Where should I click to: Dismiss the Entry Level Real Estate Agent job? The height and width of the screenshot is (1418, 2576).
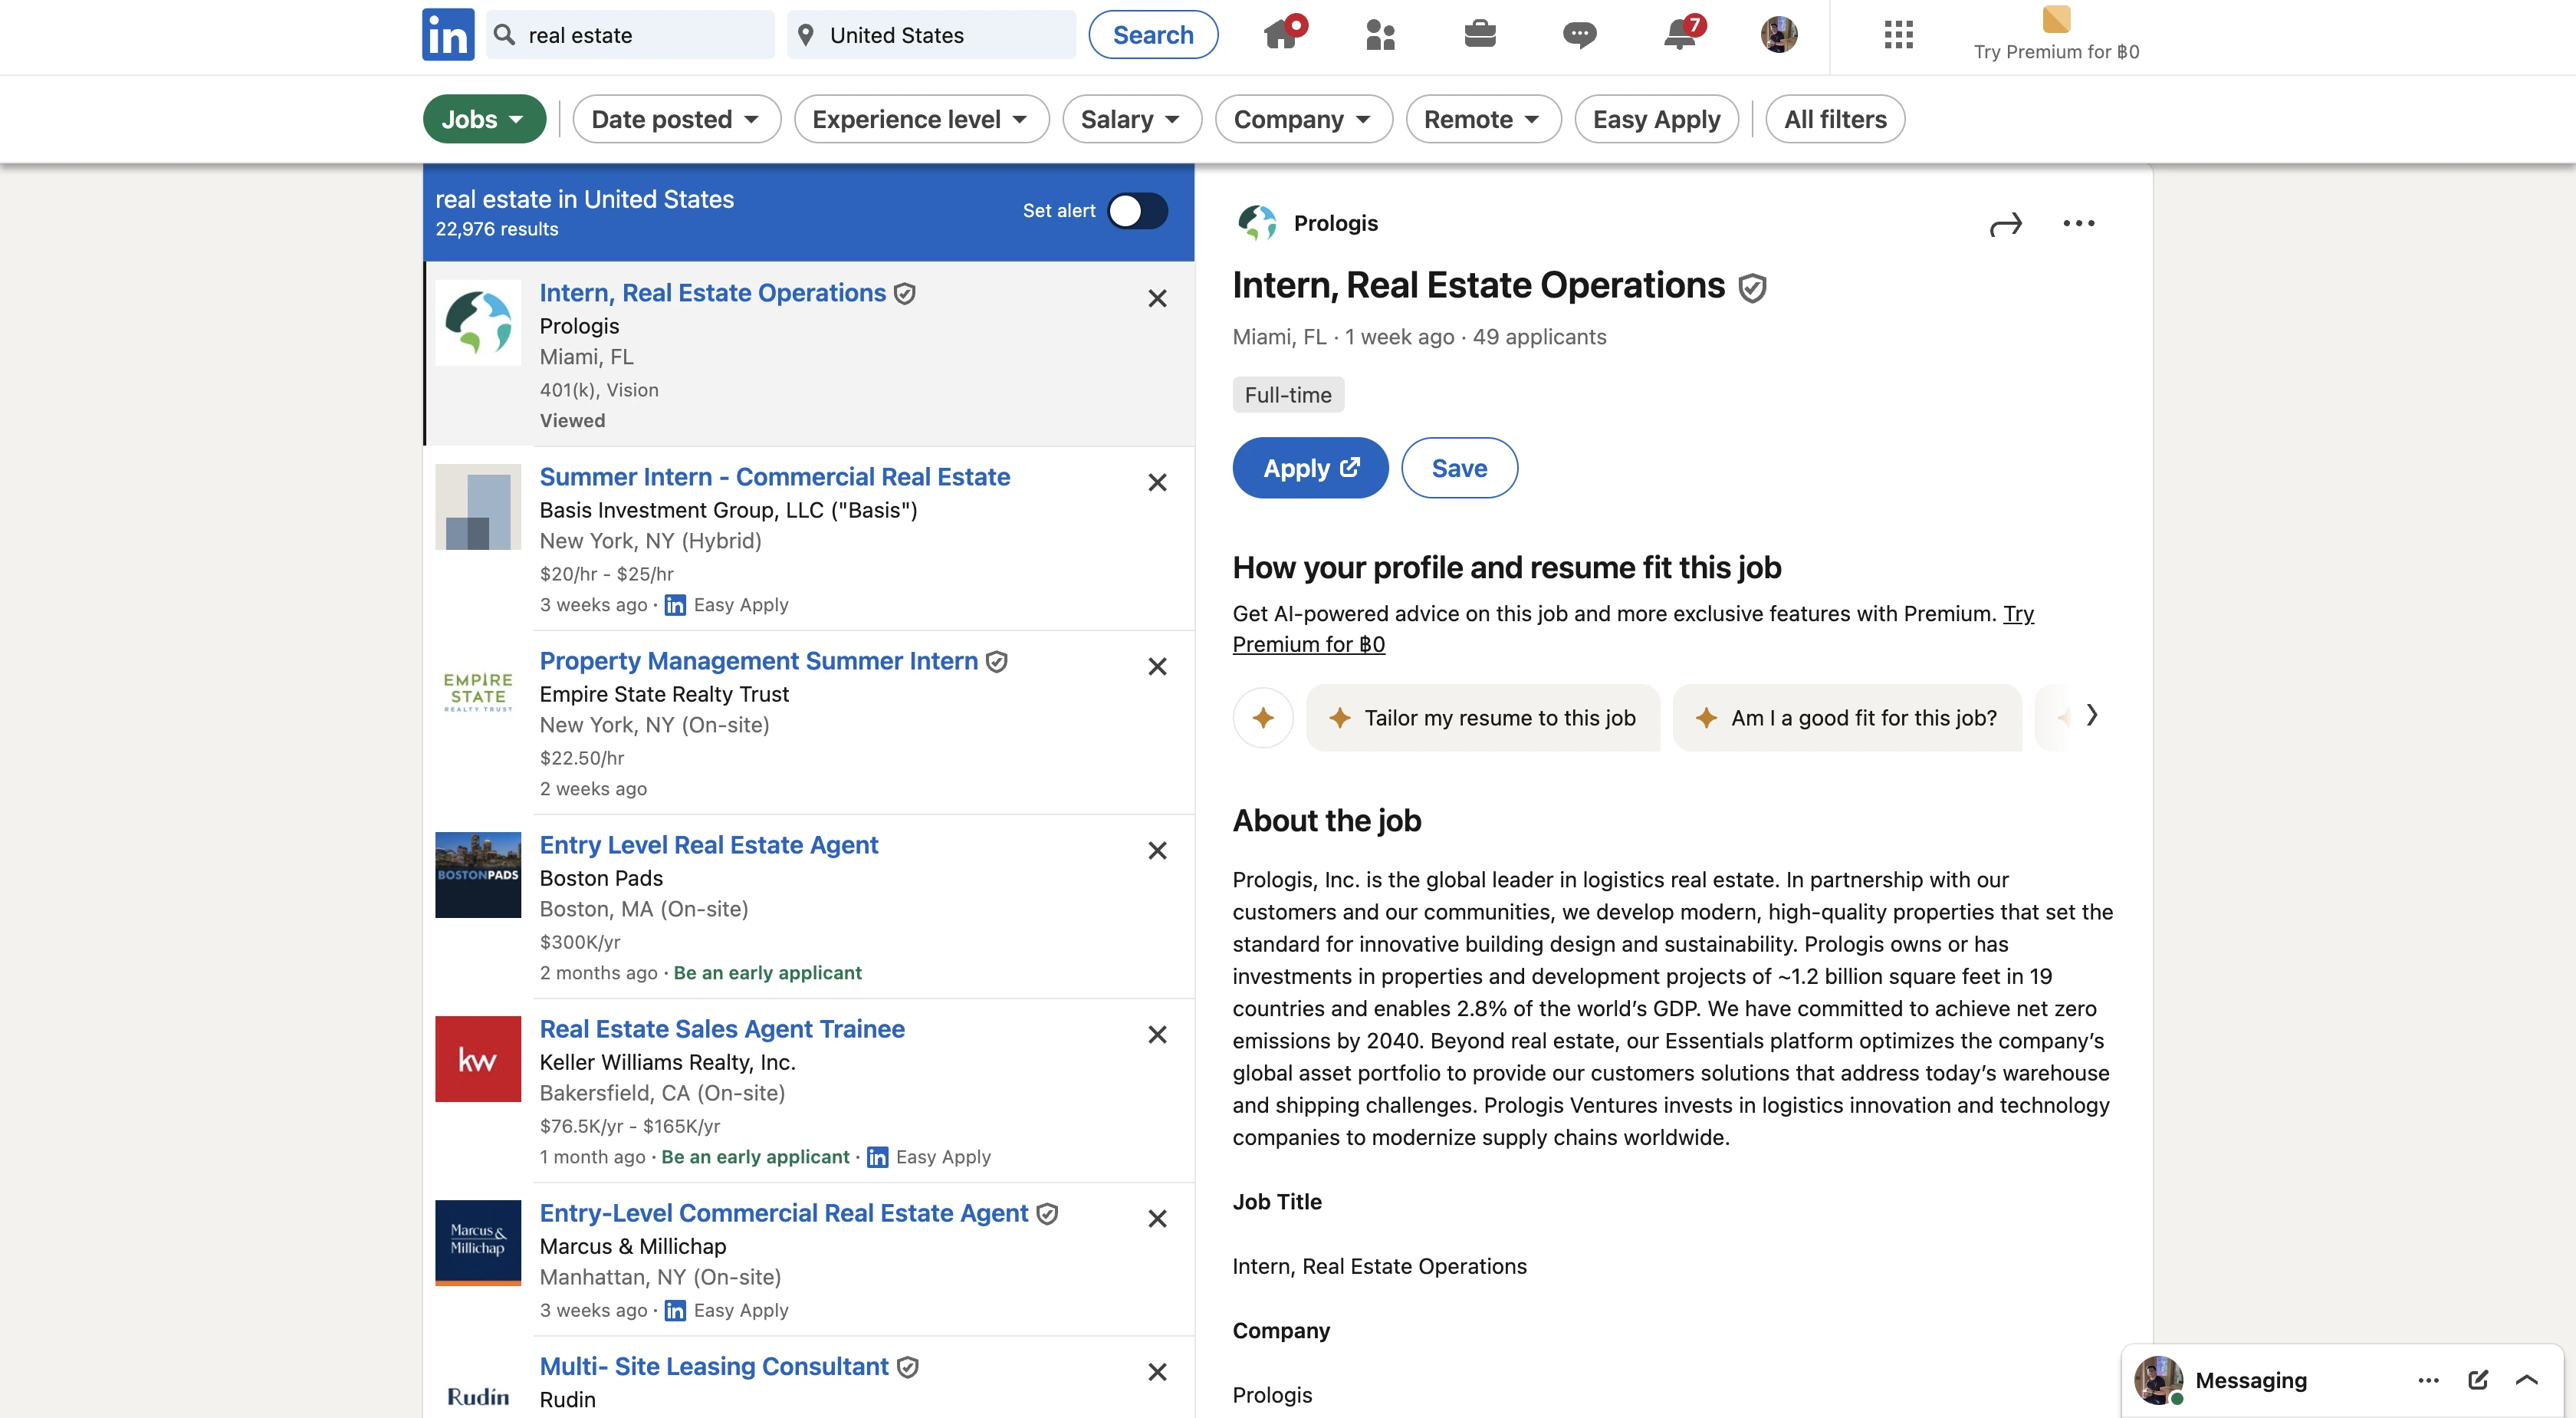coord(1157,851)
